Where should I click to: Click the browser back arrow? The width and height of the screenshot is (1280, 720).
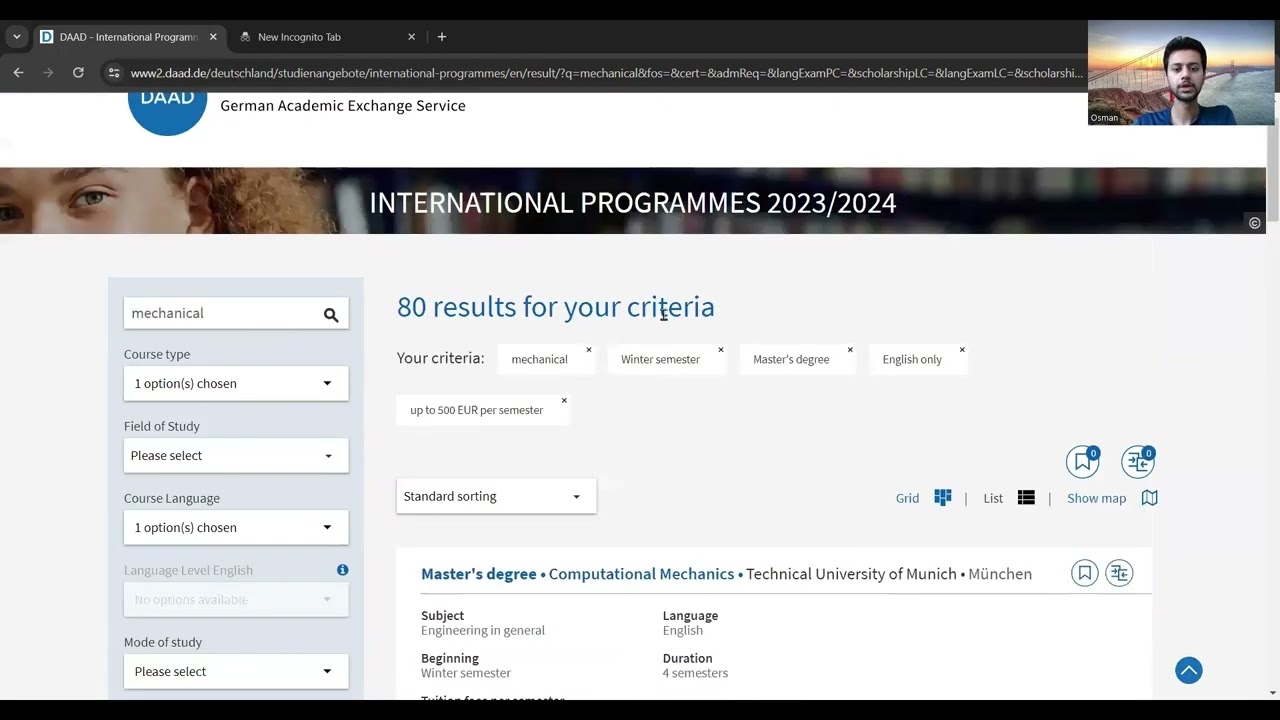click(18, 73)
